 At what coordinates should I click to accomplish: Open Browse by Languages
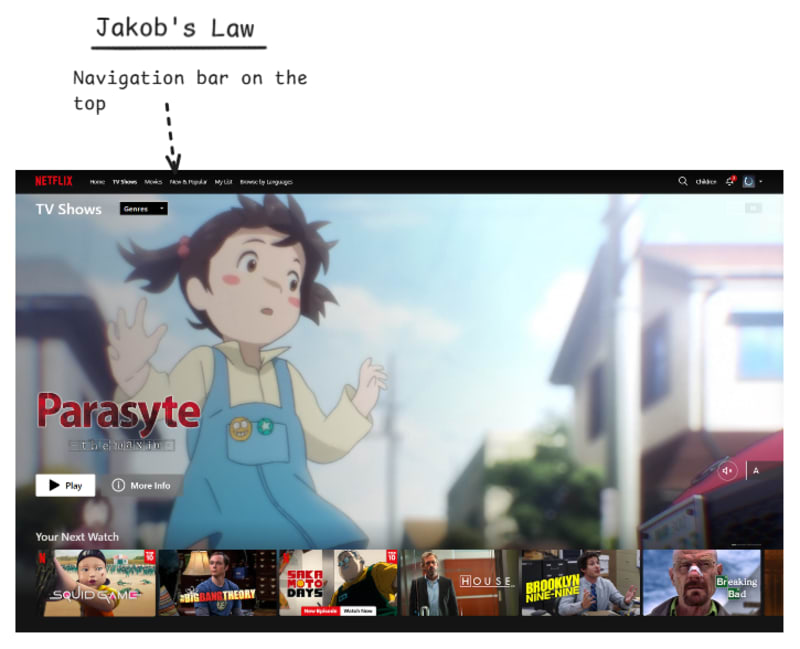pyautogui.click(x=266, y=182)
